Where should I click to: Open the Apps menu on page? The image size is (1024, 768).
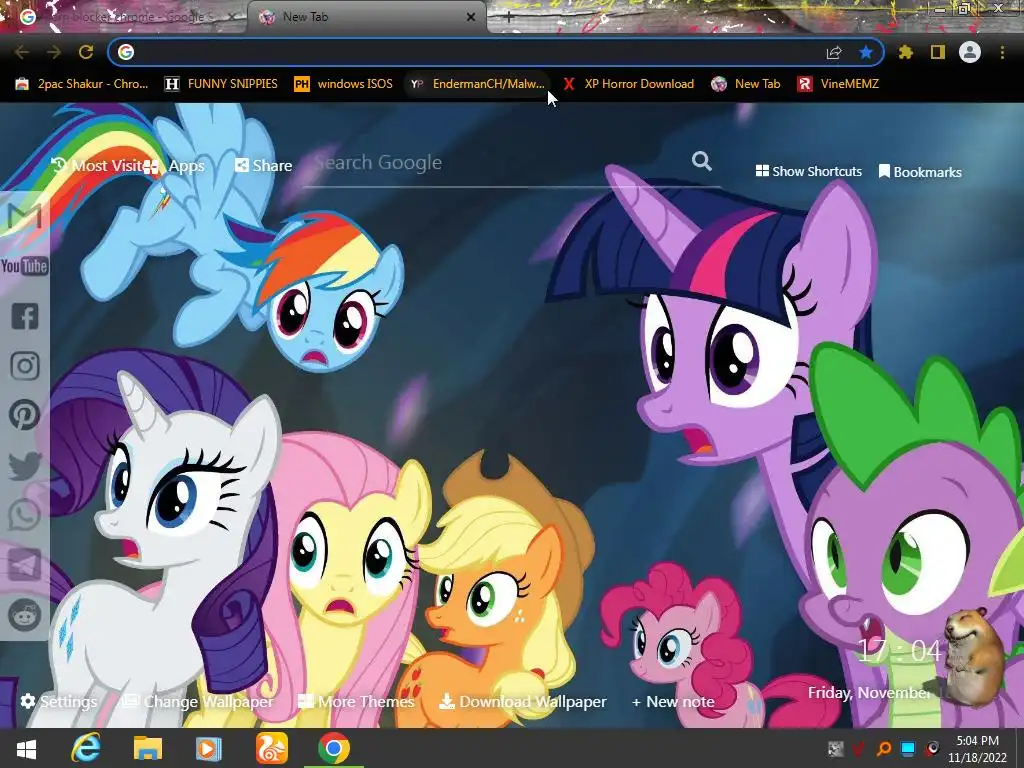[174, 165]
